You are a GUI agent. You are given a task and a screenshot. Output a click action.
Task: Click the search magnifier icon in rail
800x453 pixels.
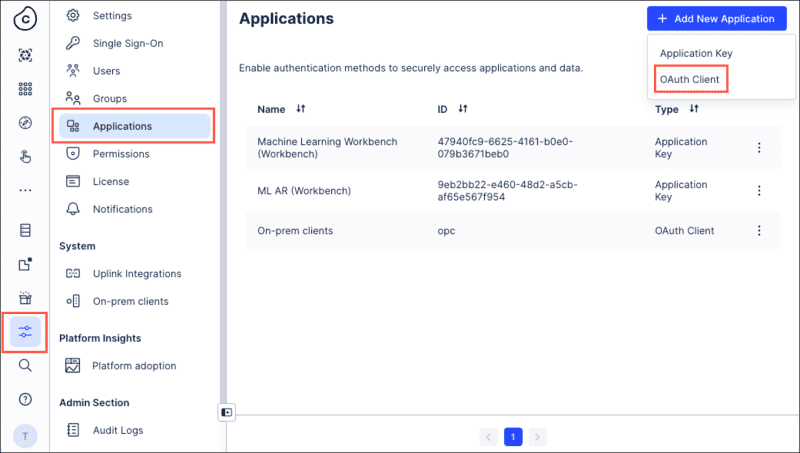click(25, 366)
